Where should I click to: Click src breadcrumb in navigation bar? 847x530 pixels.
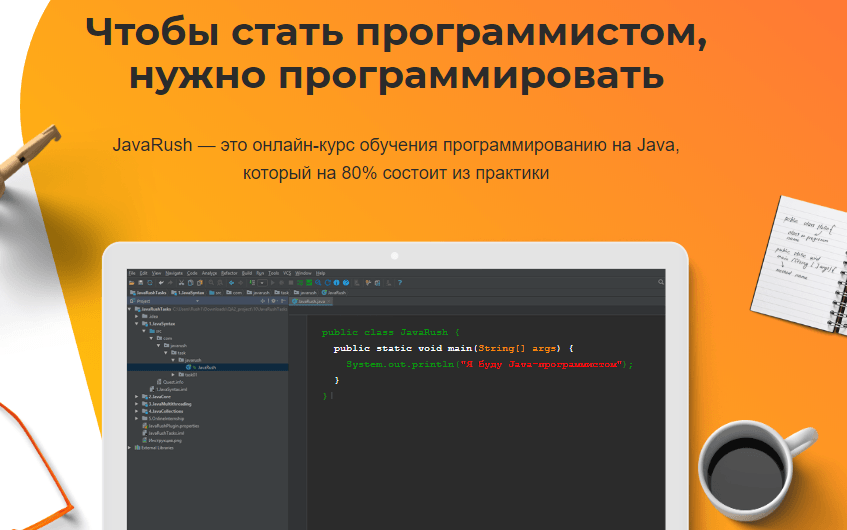[215, 292]
